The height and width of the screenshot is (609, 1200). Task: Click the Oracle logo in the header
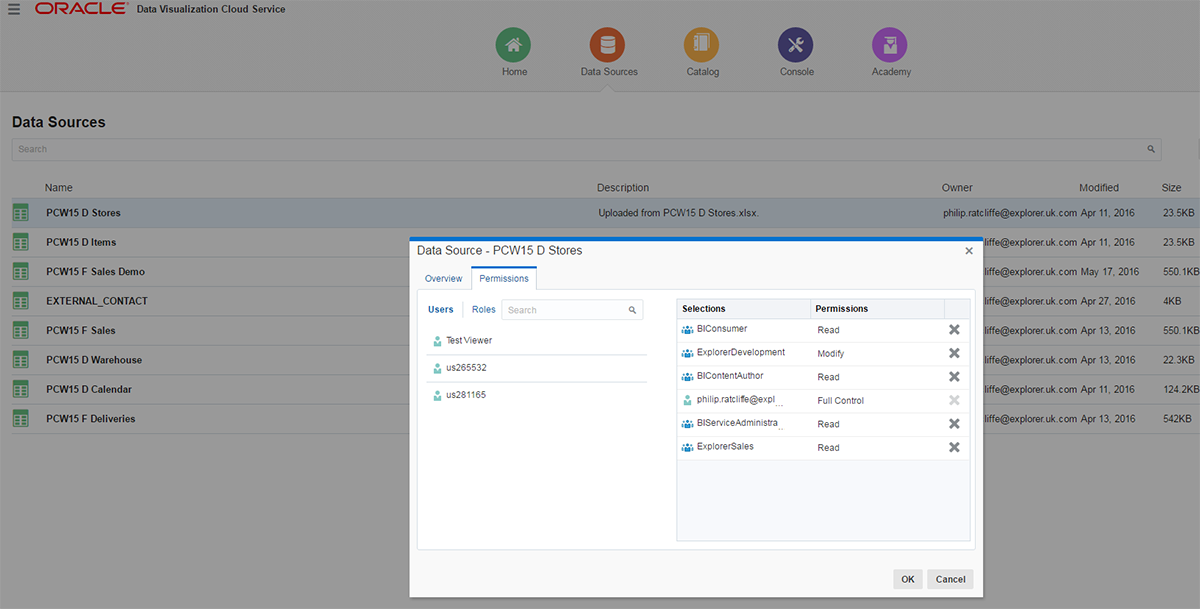tap(81, 9)
